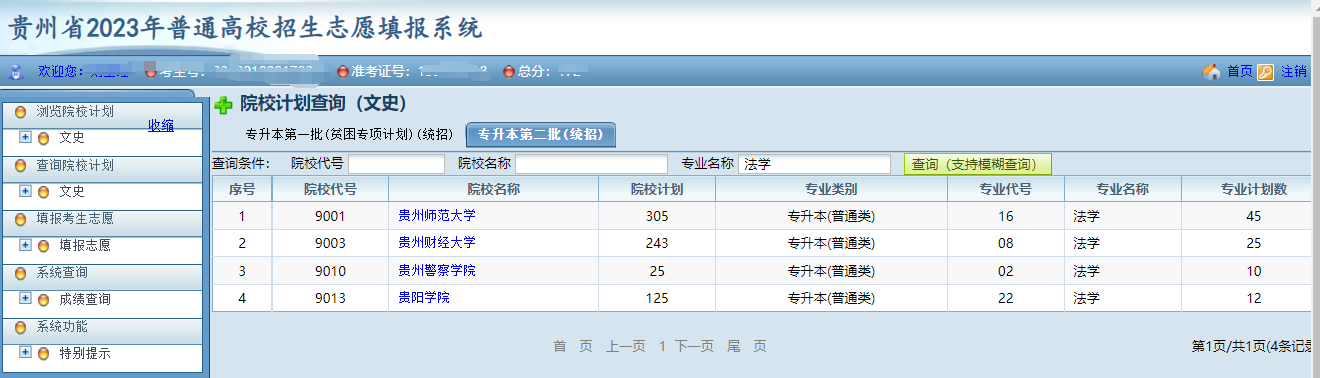The height and width of the screenshot is (378, 1320).
Task: Select 填报志愿 in the sidebar
Action: (x=85, y=245)
